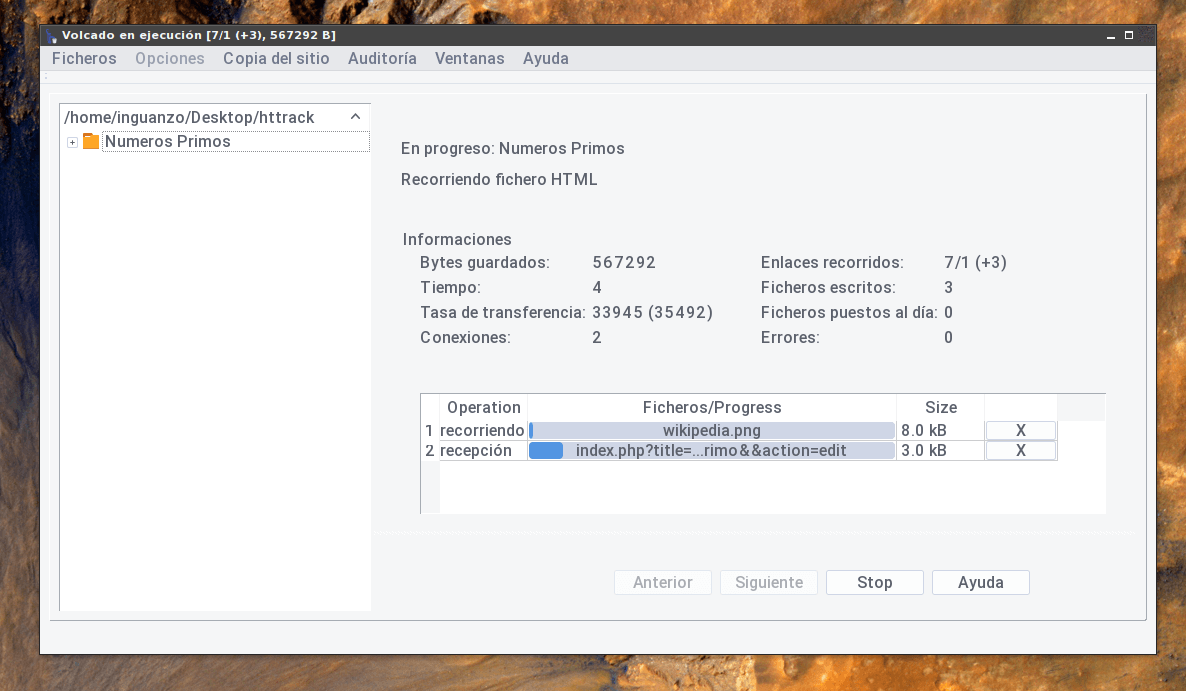
Task: Select the recorriendo row in the transfer table
Action: (x=483, y=430)
